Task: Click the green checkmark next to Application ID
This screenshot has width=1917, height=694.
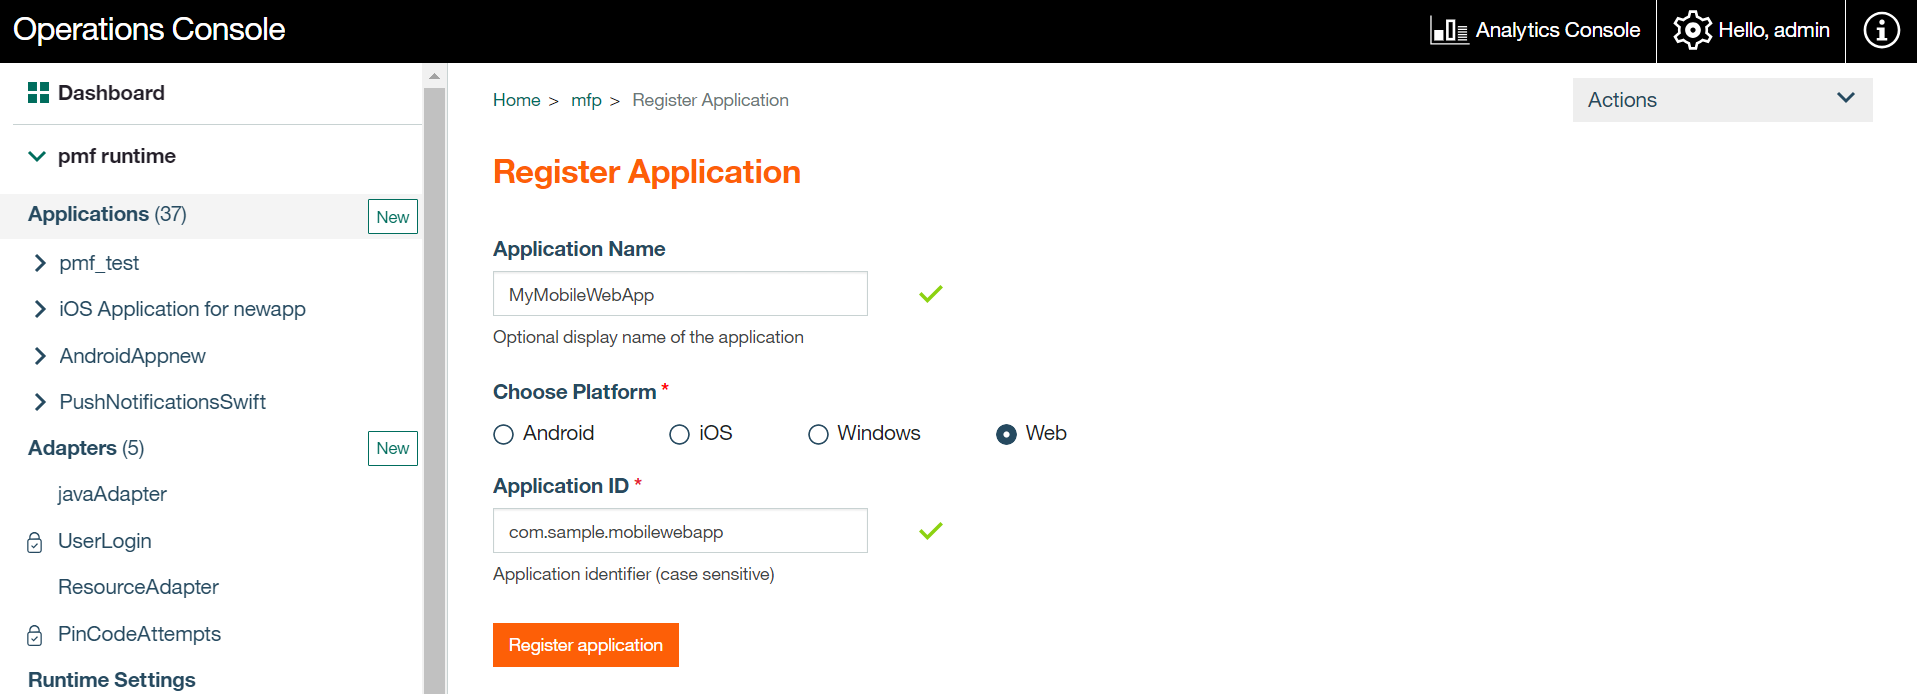Action: [x=930, y=531]
